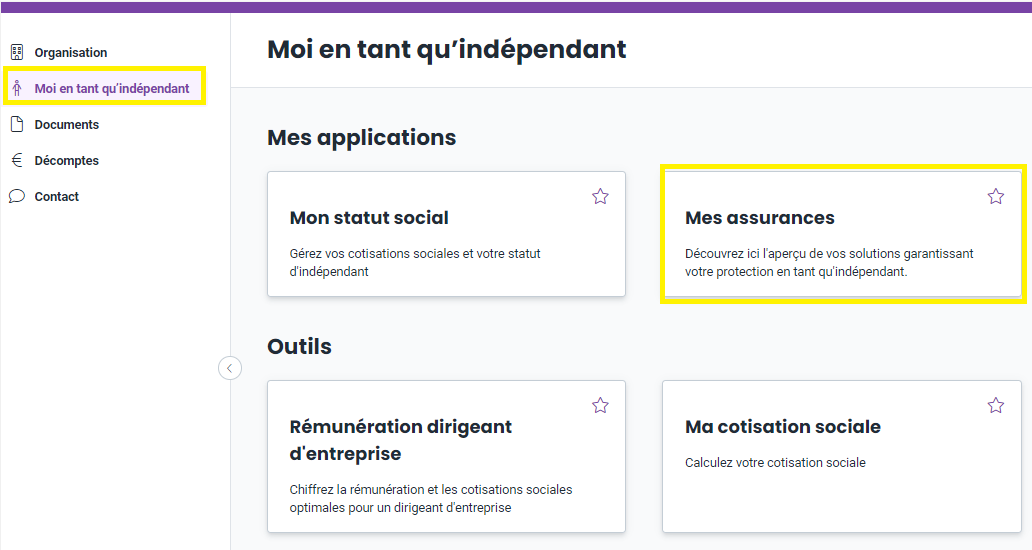Click the person icon for Moi en tant qu'indépendant

[17, 88]
